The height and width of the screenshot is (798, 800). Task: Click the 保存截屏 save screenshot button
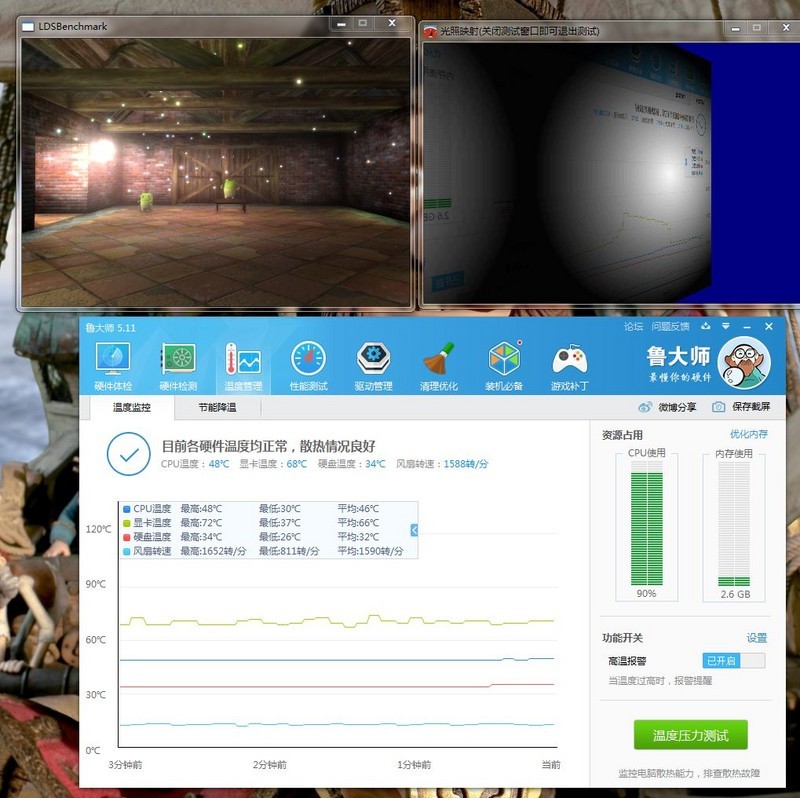coord(741,407)
